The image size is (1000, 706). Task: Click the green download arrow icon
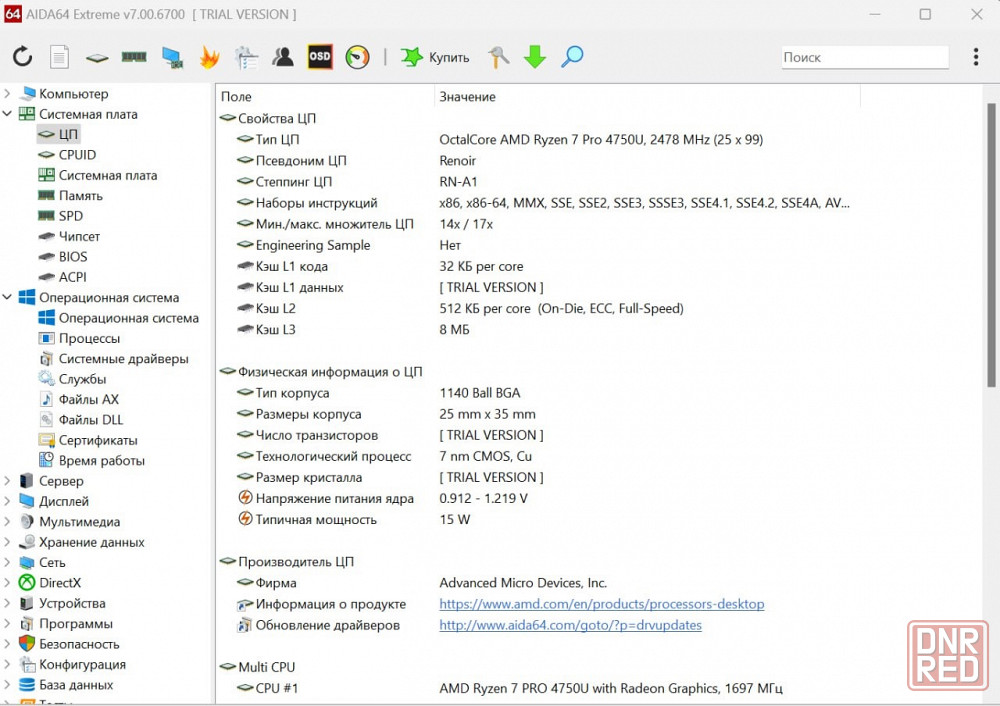pyautogui.click(x=535, y=57)
